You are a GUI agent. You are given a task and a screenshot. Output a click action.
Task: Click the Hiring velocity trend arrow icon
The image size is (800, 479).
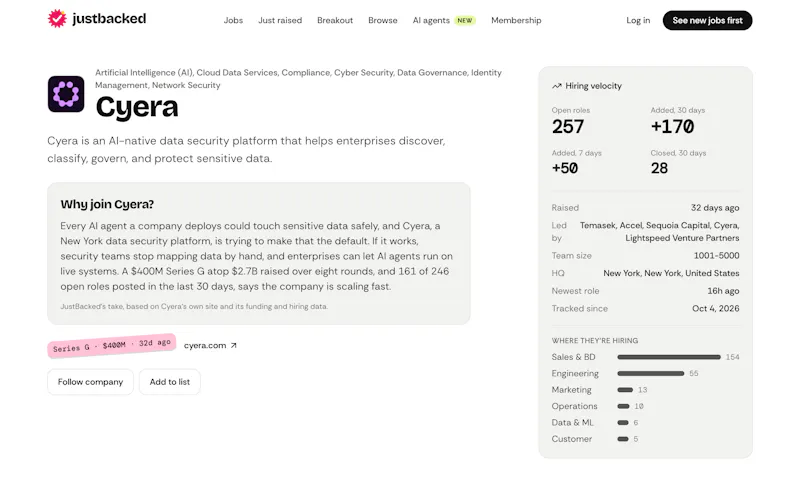[x=557, y=86]
